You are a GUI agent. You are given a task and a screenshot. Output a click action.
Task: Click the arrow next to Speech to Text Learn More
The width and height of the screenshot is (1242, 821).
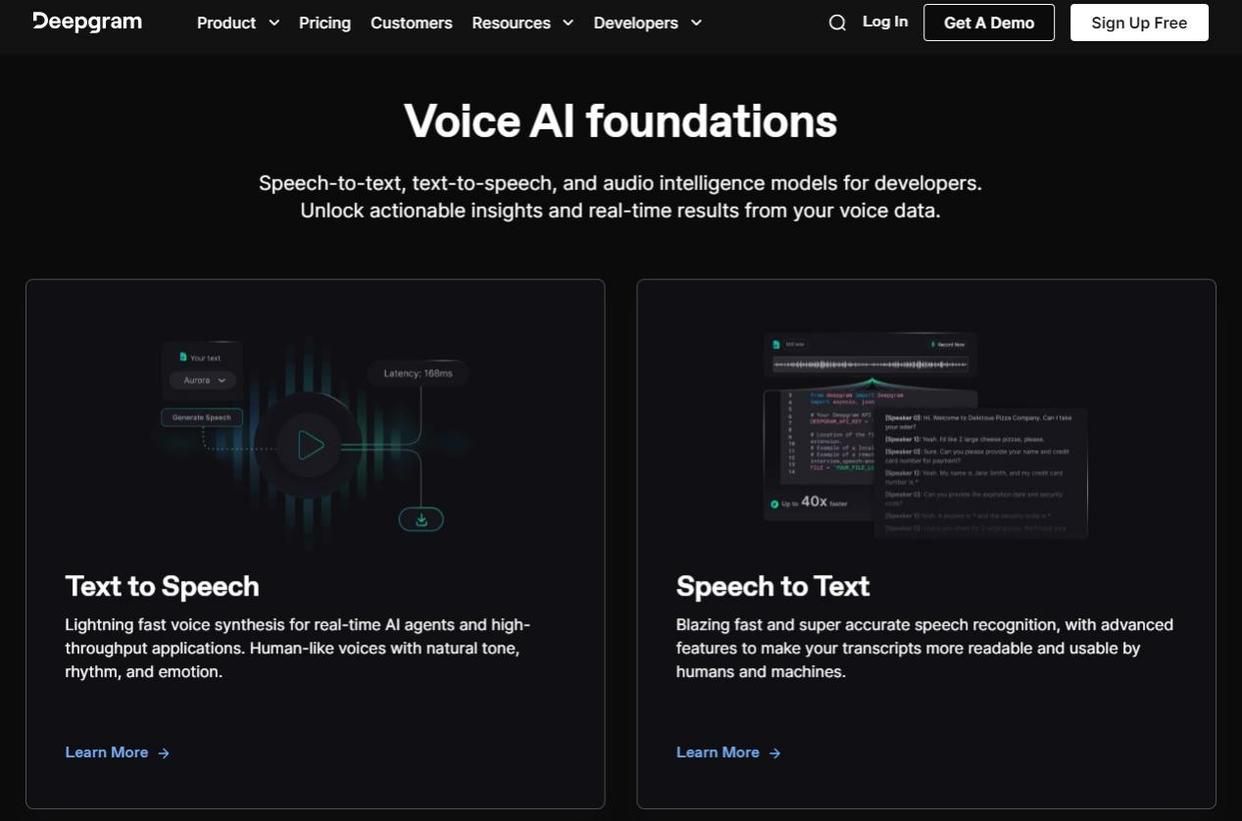click(775, 753)
